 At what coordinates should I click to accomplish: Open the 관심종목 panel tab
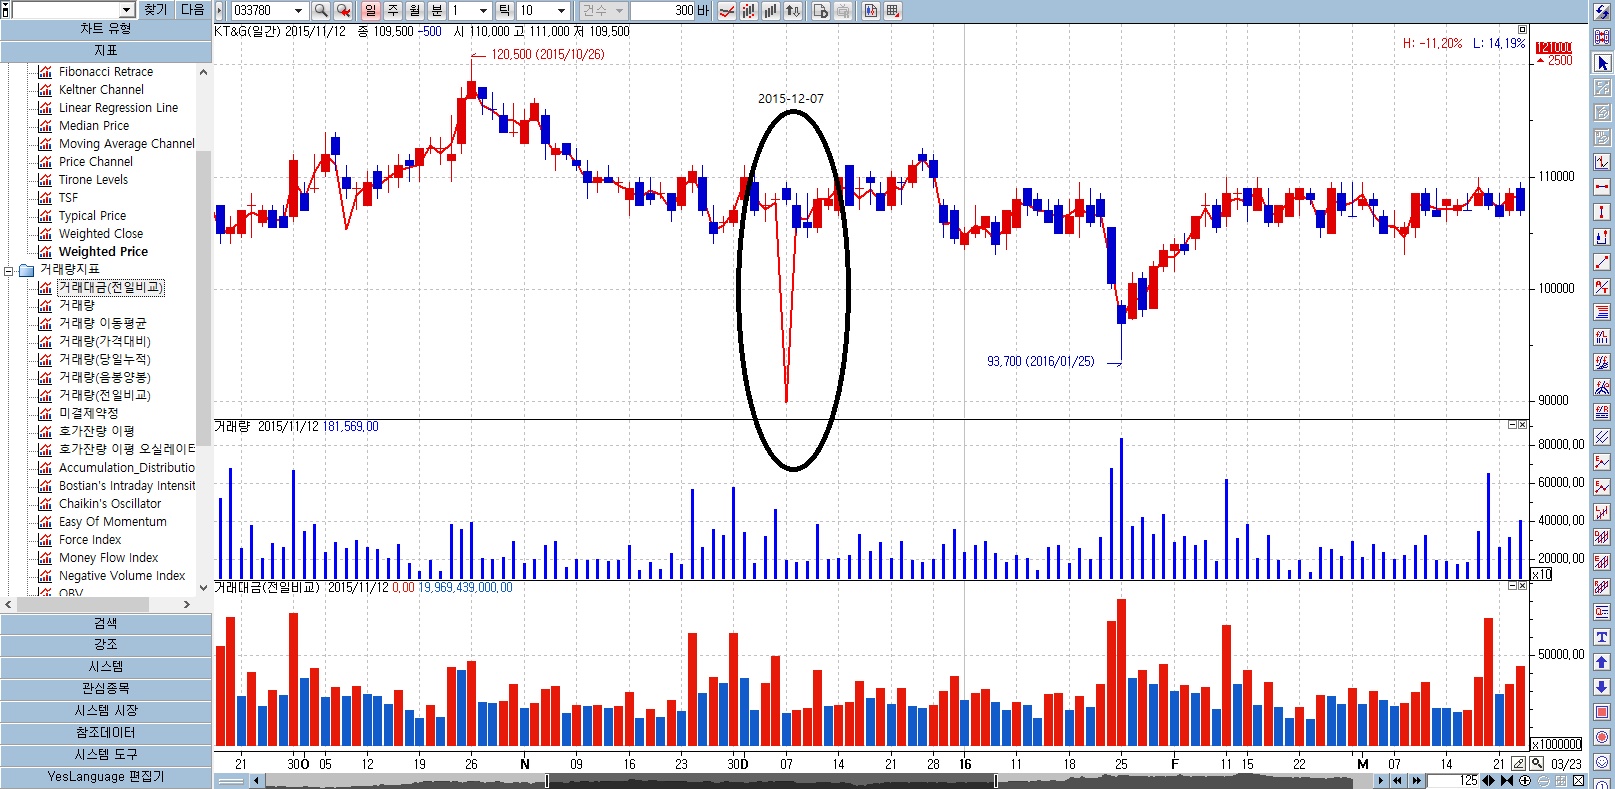click(106, 688)
